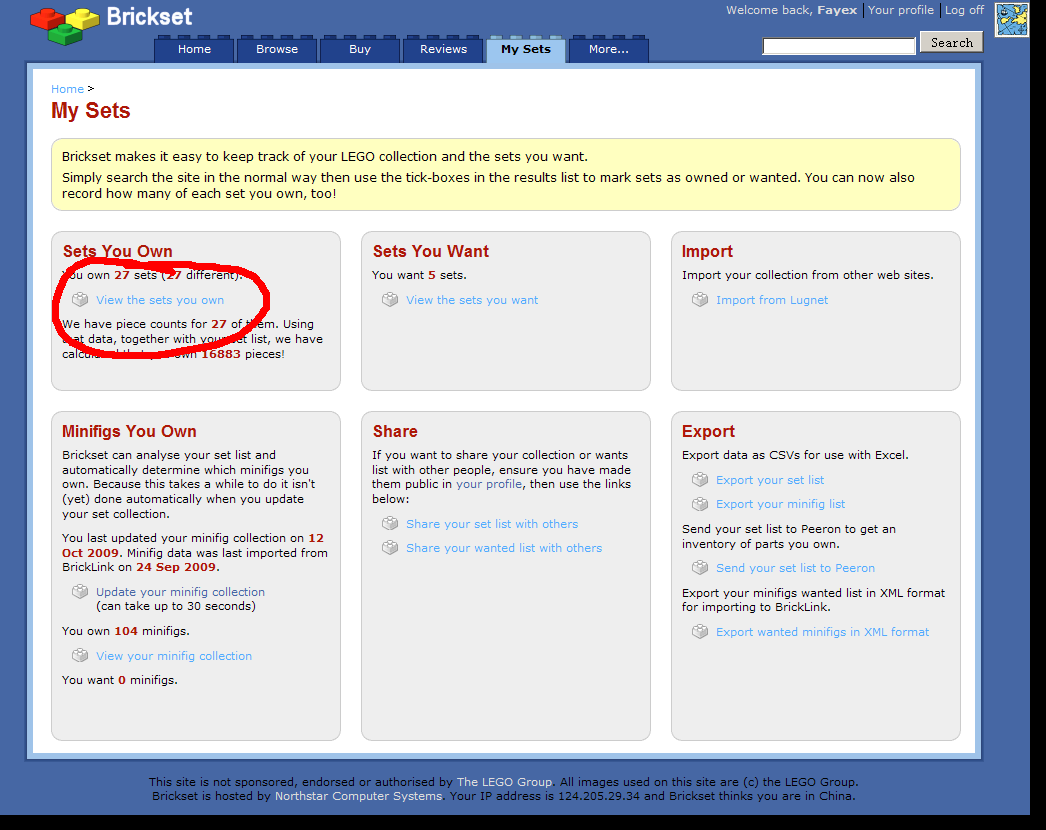Screen dimensions: 1046x830
Task: Click the 104 minifigs count
Action: [126, 631]
